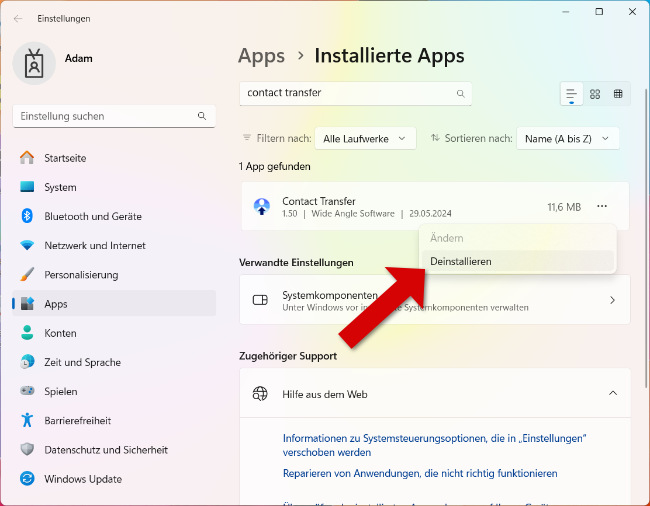The height and width of the screenshot is (506, 650).
Task: Click Contact Transfer app name text
Action: click(319, 201)
